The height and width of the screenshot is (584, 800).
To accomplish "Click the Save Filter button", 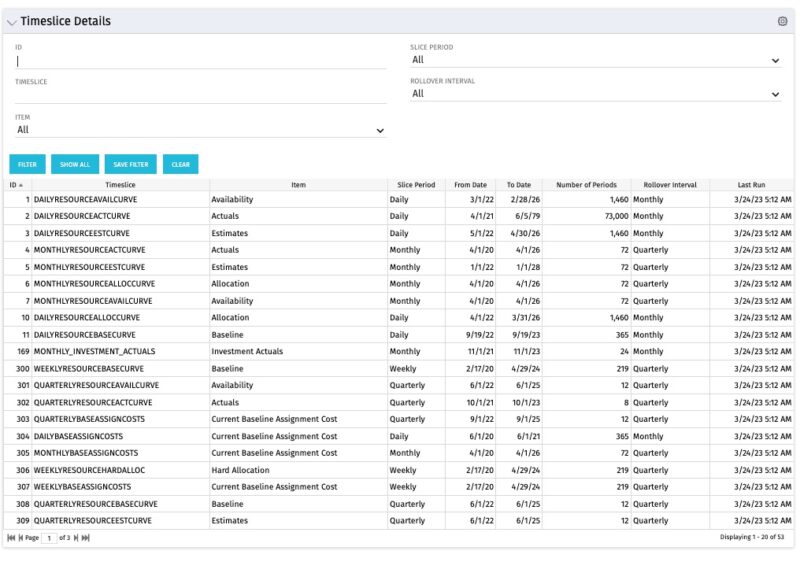I will 131,164.
